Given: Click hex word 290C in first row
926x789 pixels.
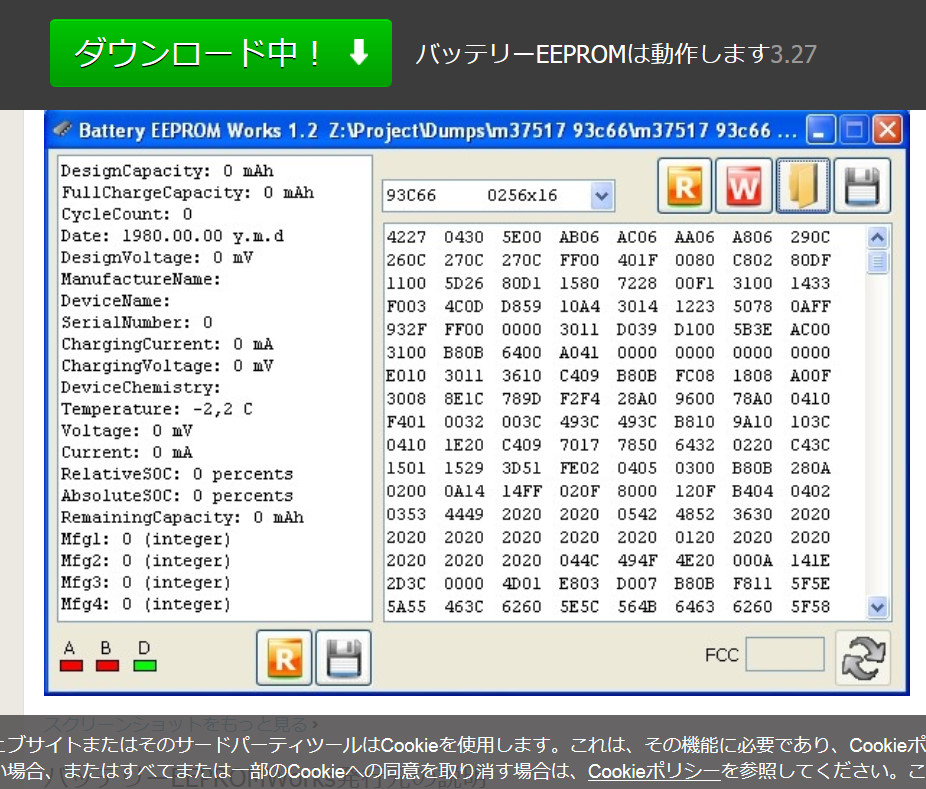Looking at the screenshot, I should 810,237.
